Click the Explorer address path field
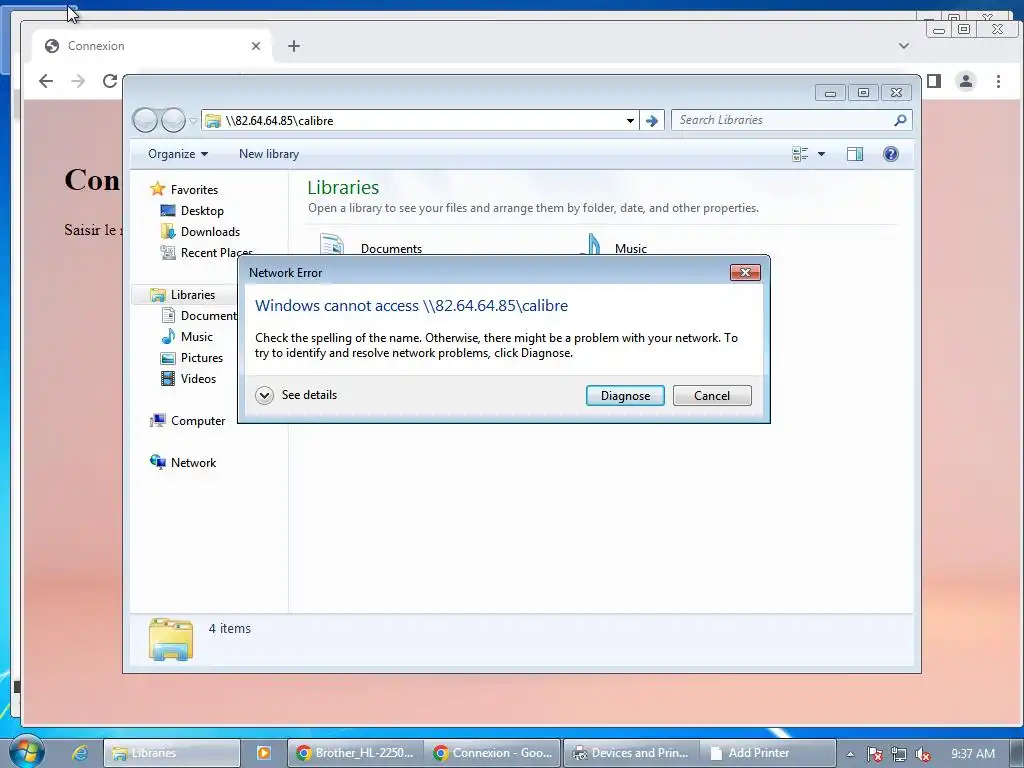1024x768 pixels. (x=418, y=121)
